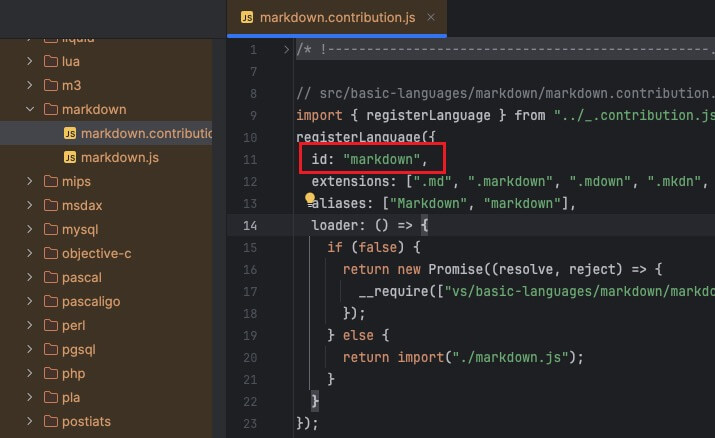Click line number 11 in the gutter

[250, 160]
